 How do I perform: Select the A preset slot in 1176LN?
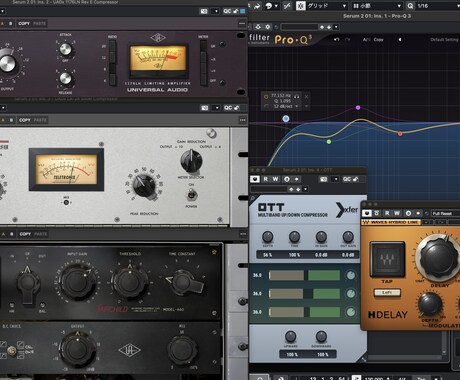pos(2,23)
